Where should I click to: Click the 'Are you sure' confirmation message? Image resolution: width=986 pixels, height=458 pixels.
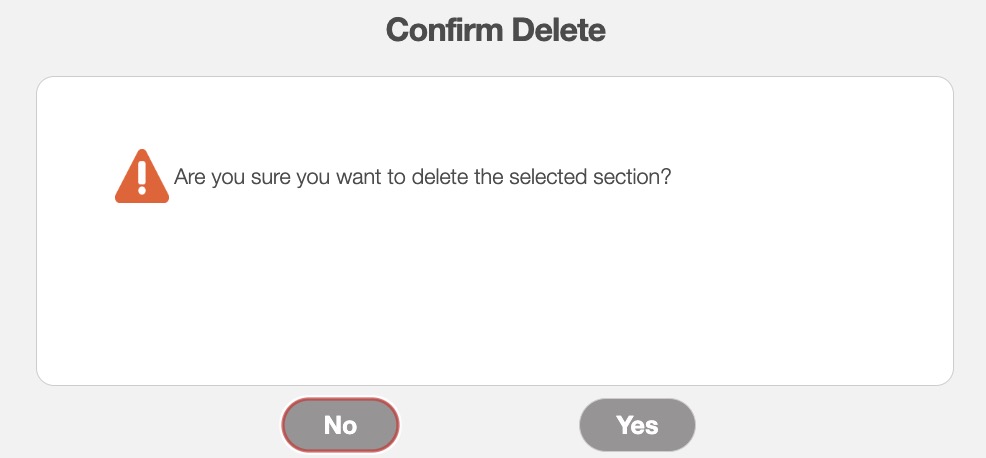click(422, 179)
